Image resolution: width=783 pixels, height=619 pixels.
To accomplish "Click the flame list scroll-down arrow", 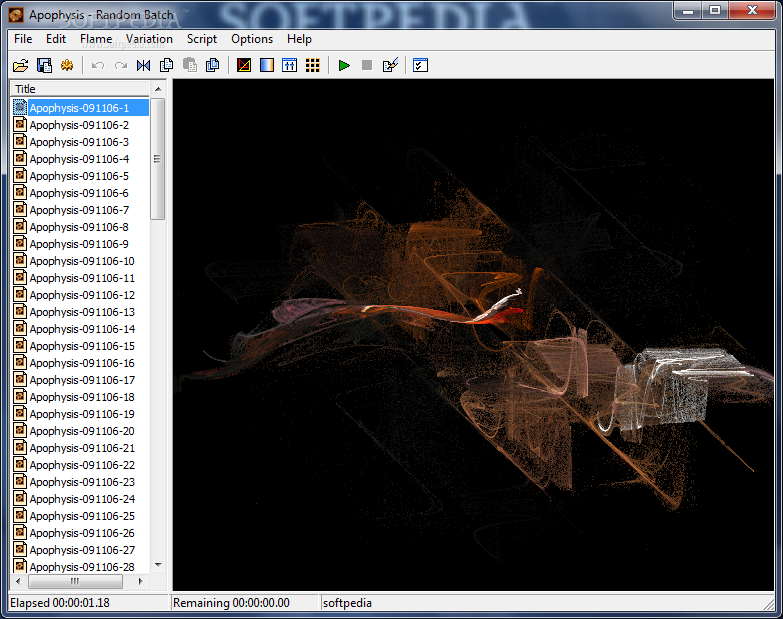I will (x=158, y=565).
